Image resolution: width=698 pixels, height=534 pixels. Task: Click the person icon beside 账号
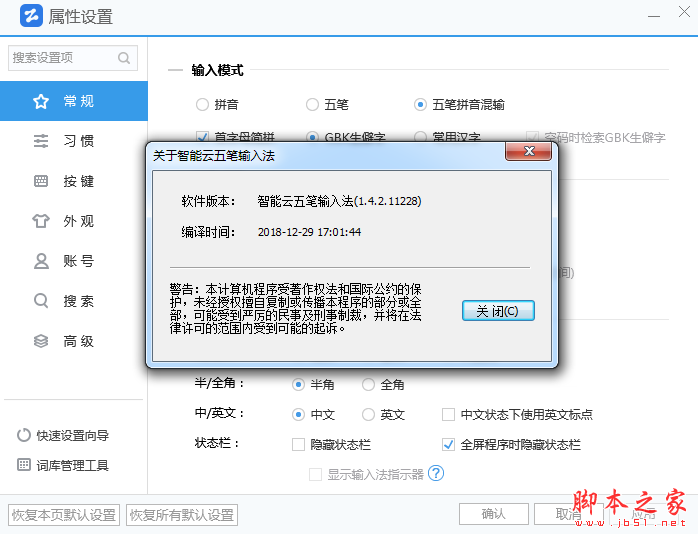[41, 261]
